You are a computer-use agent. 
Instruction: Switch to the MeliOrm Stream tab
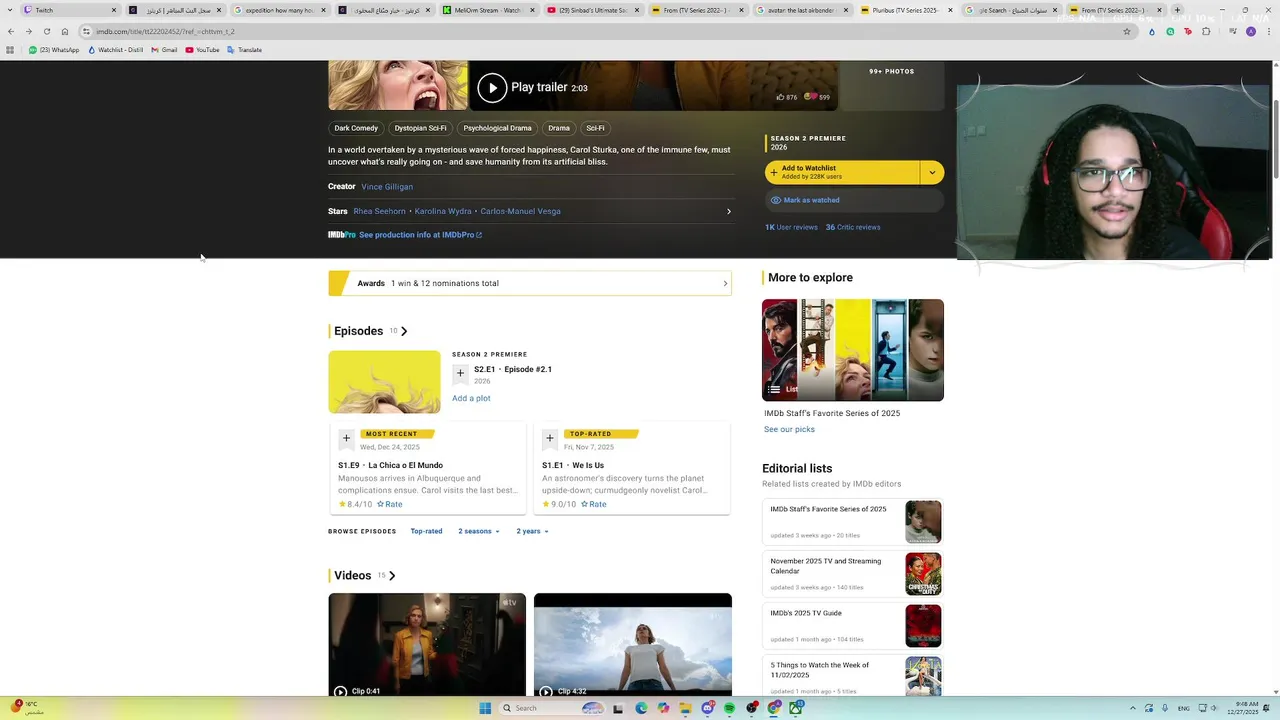coord(488,10)
